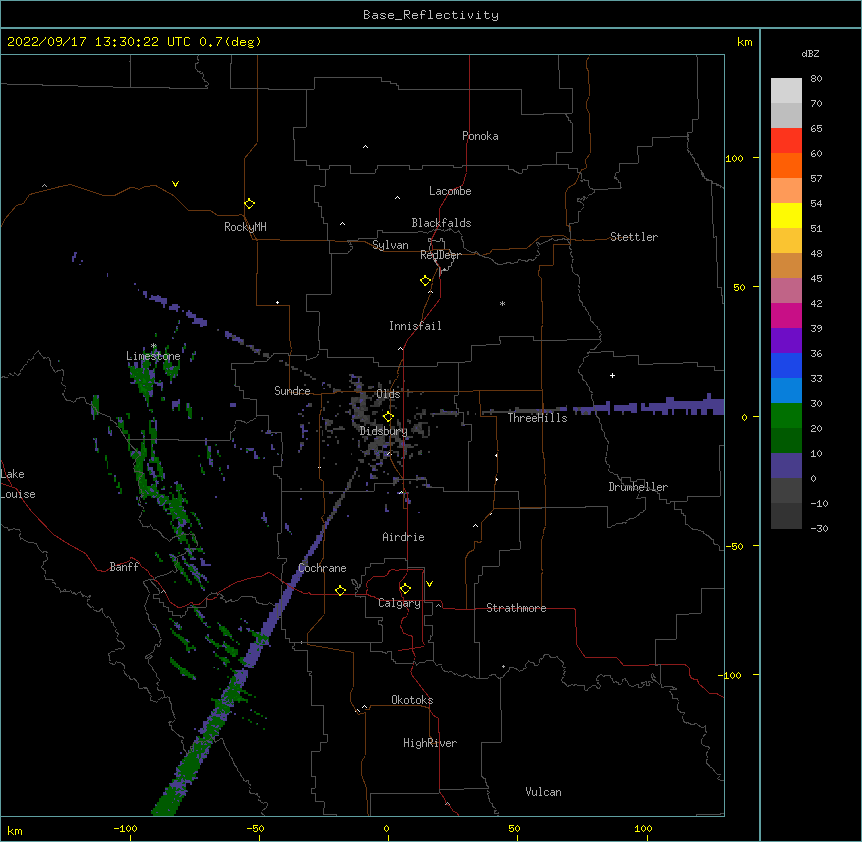The image size is (862, 842).
Task: Click the Strathmore city label
Action: tap(516, 608)
